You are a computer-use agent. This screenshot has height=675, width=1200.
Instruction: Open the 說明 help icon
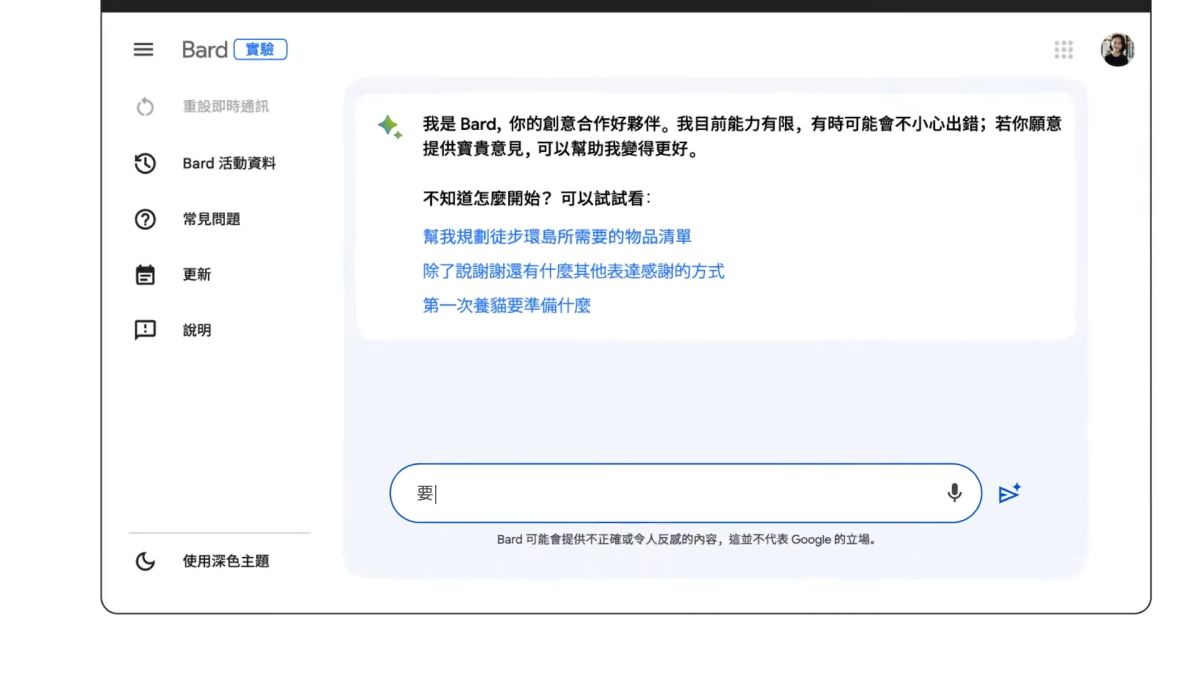144,330
